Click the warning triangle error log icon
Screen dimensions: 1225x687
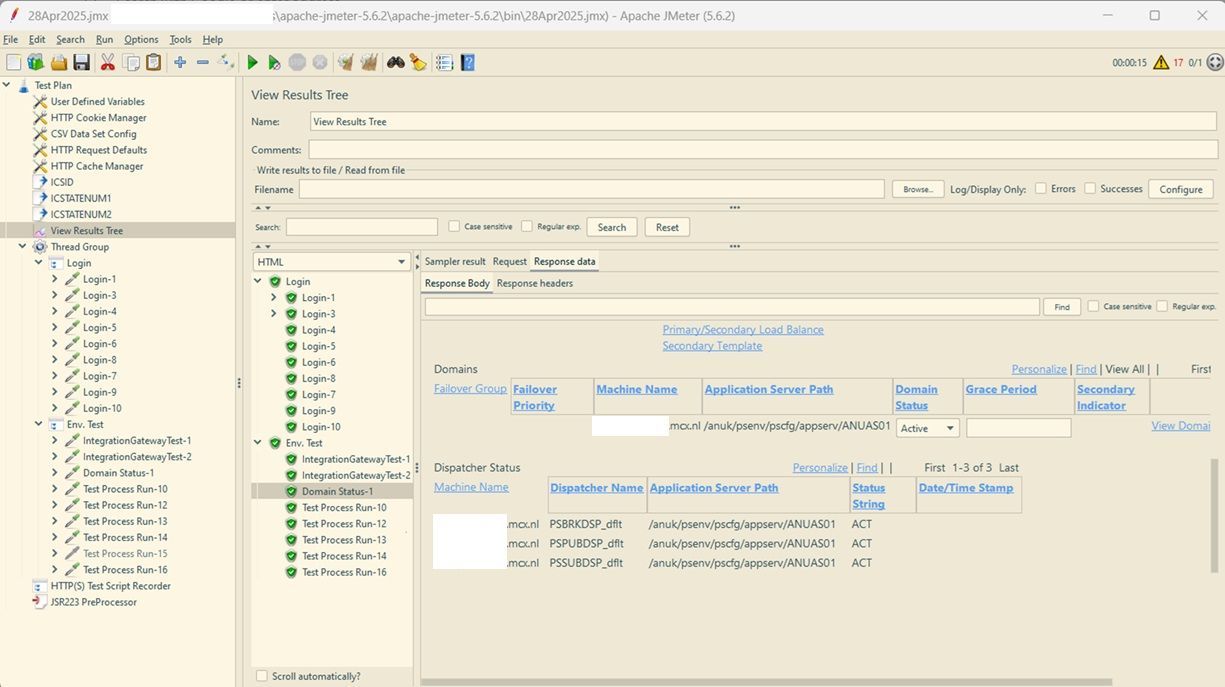pos(1161,62)
